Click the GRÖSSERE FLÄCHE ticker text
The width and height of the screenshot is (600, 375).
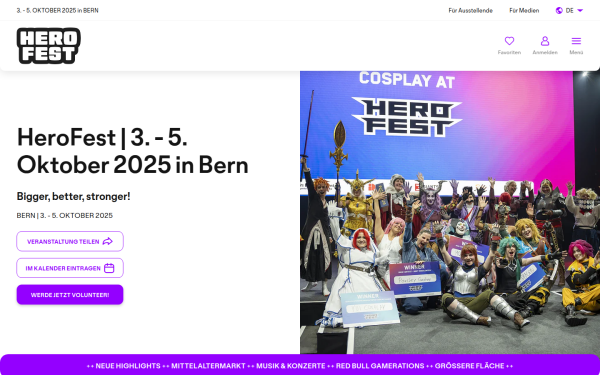[470, 366]
